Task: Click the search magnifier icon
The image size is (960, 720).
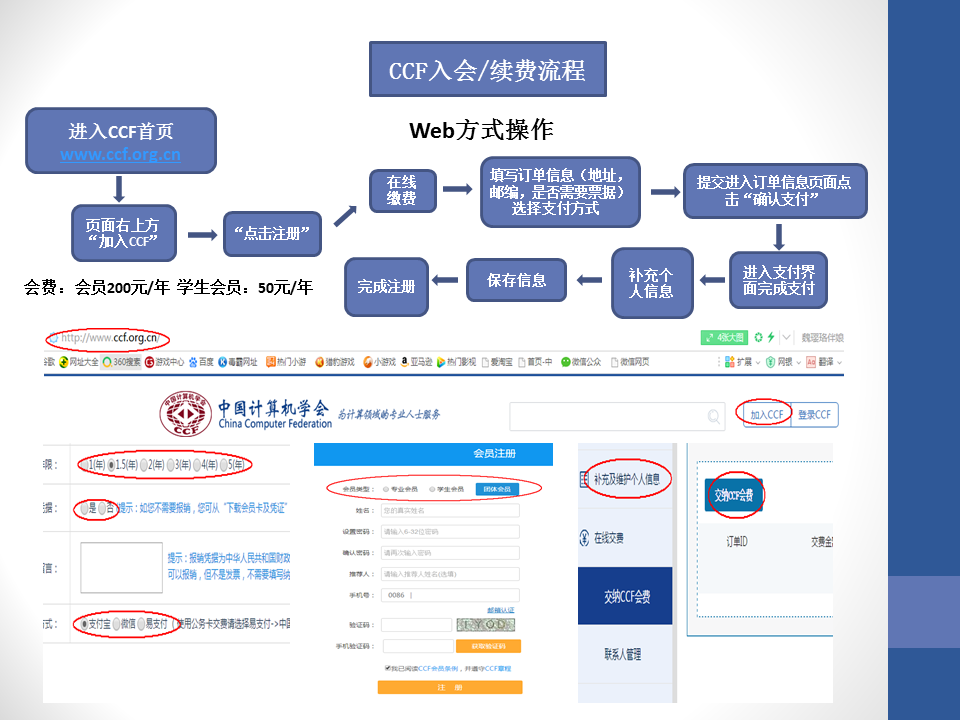Action: (714, 416)
